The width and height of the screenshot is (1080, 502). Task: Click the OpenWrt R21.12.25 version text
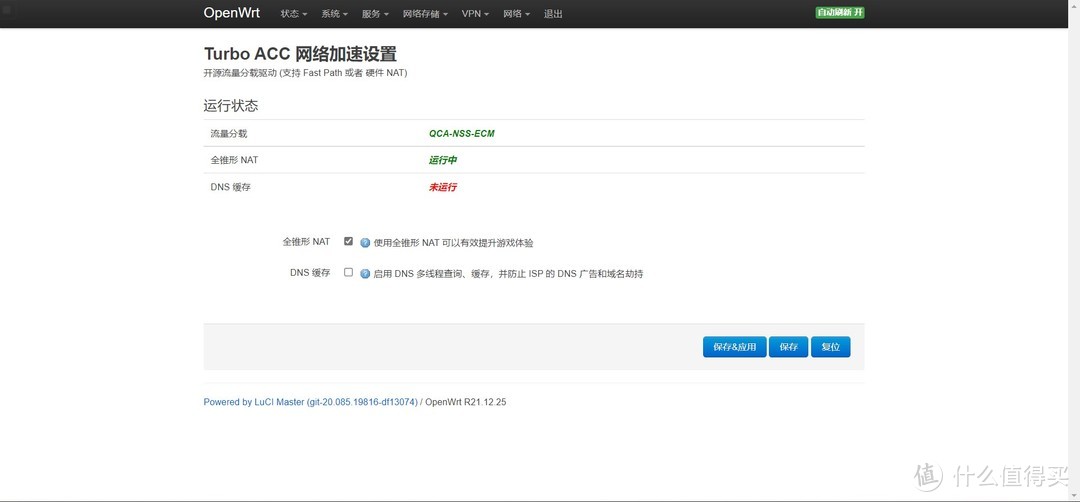point(466,402)
